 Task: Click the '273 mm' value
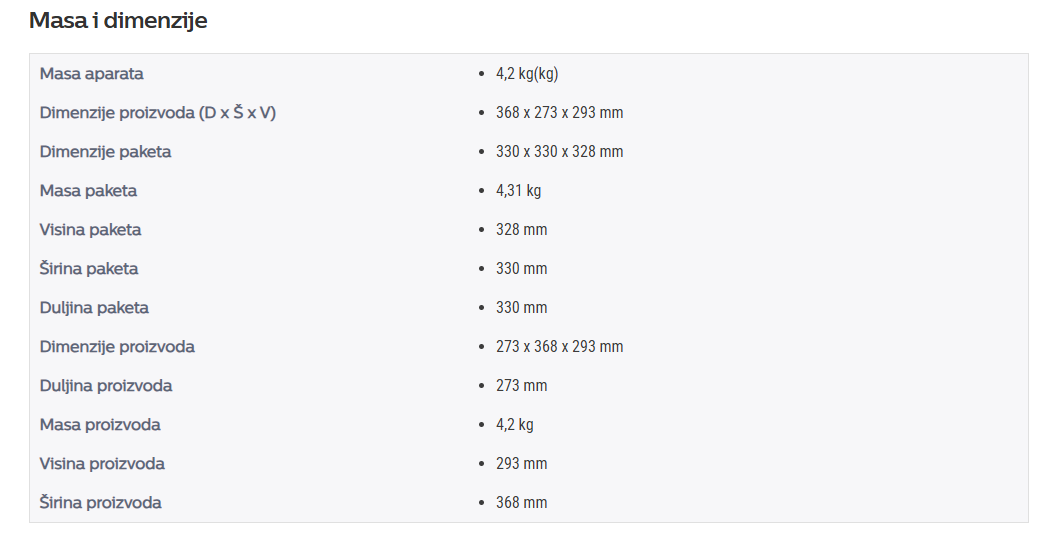pos(521,386)
